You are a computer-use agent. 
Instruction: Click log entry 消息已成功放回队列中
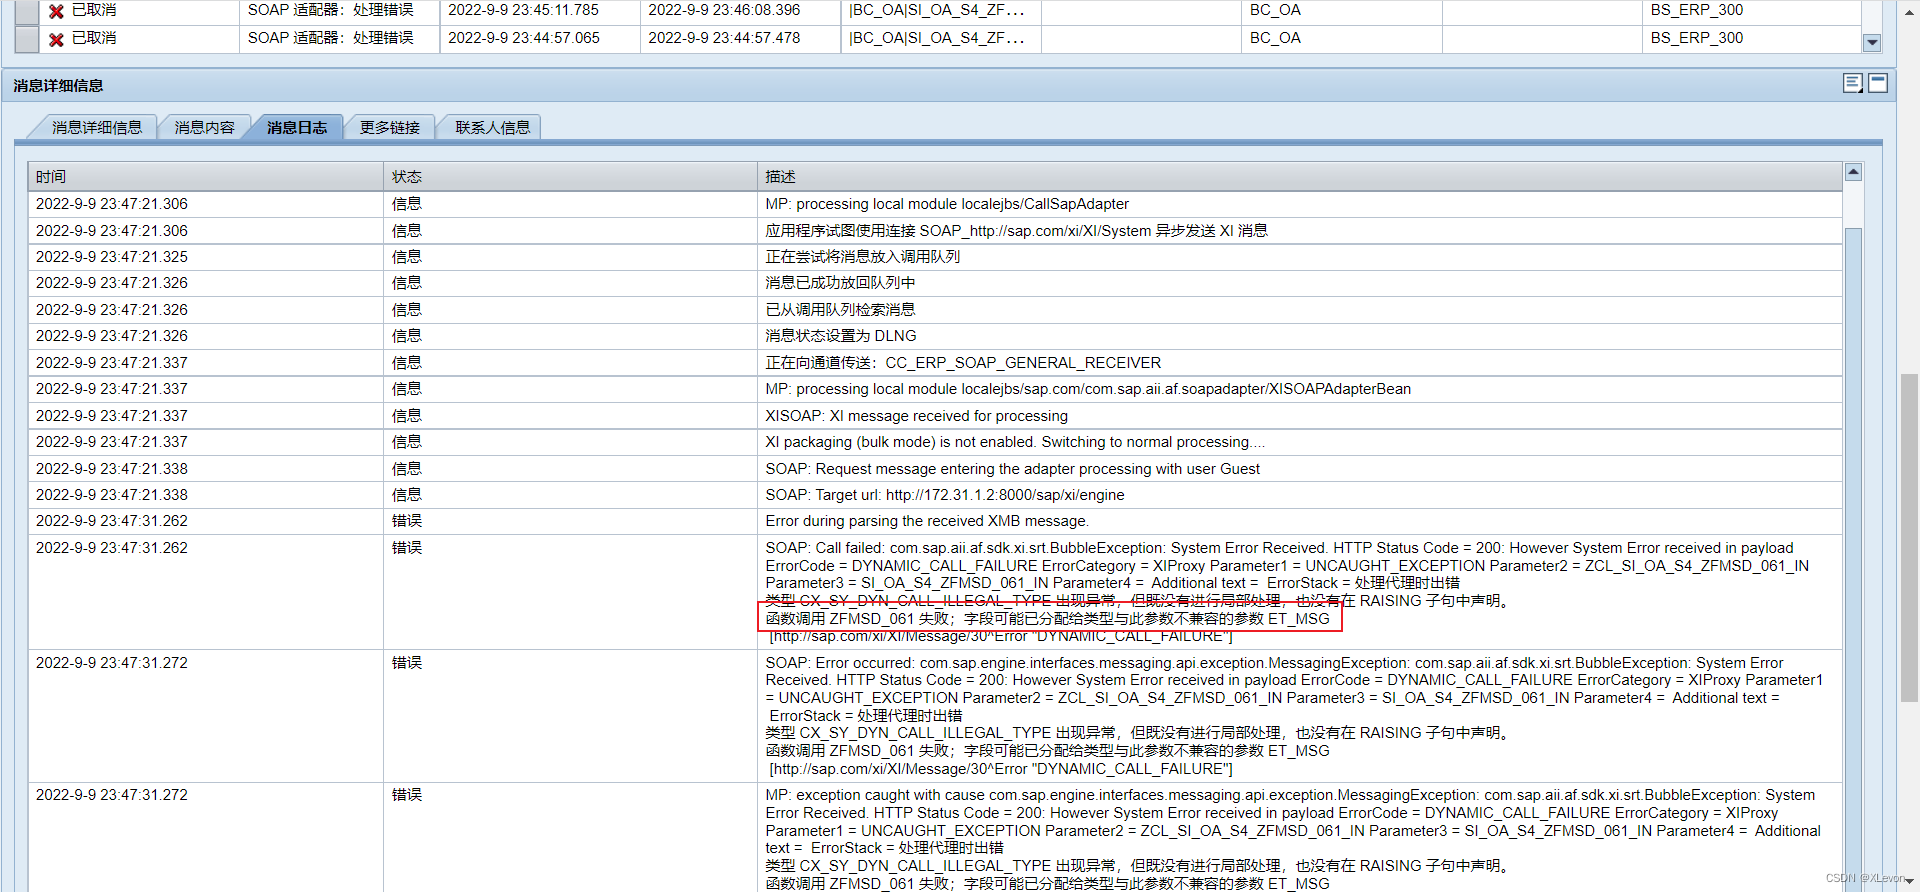[840, 283]
